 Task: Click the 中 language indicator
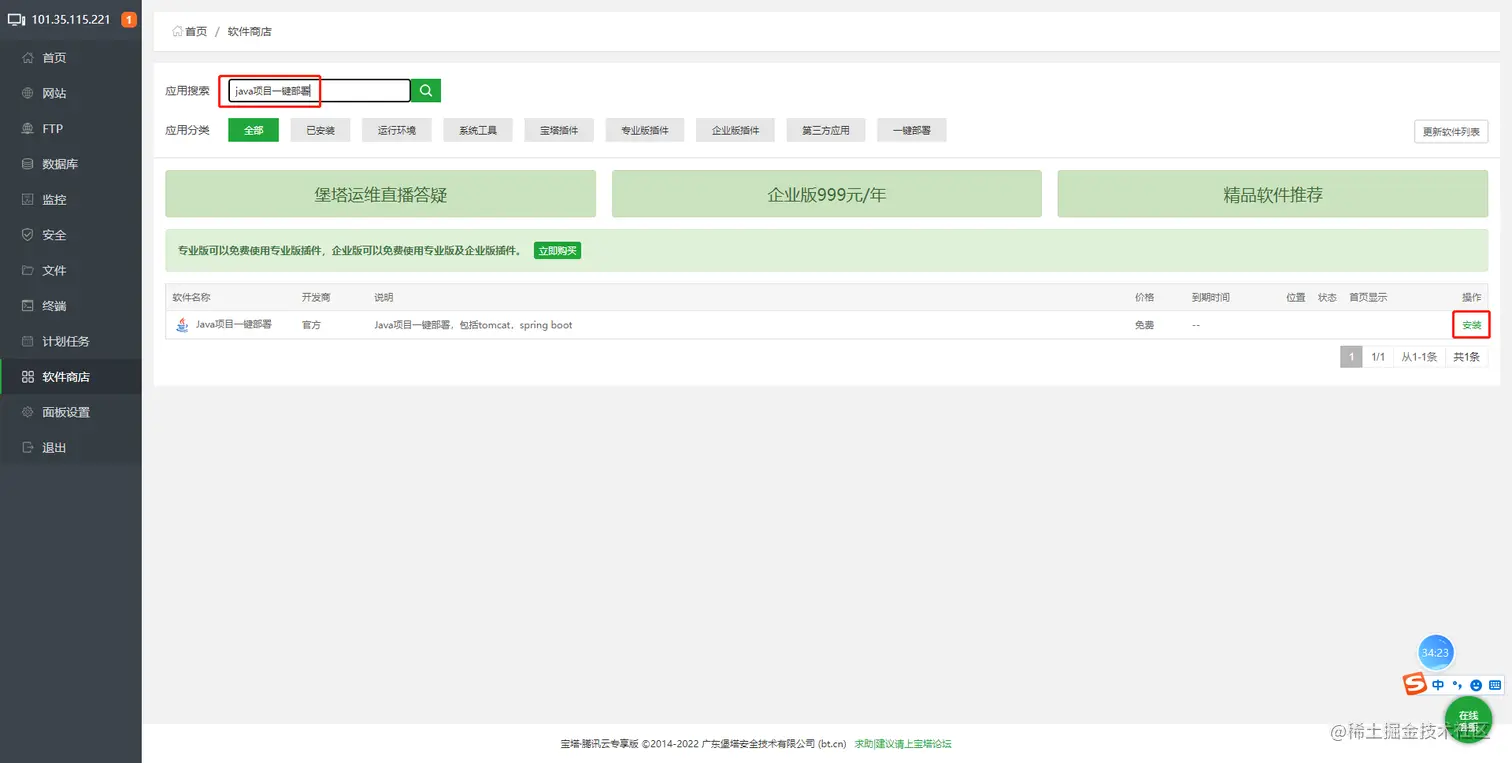[1438, 685]
